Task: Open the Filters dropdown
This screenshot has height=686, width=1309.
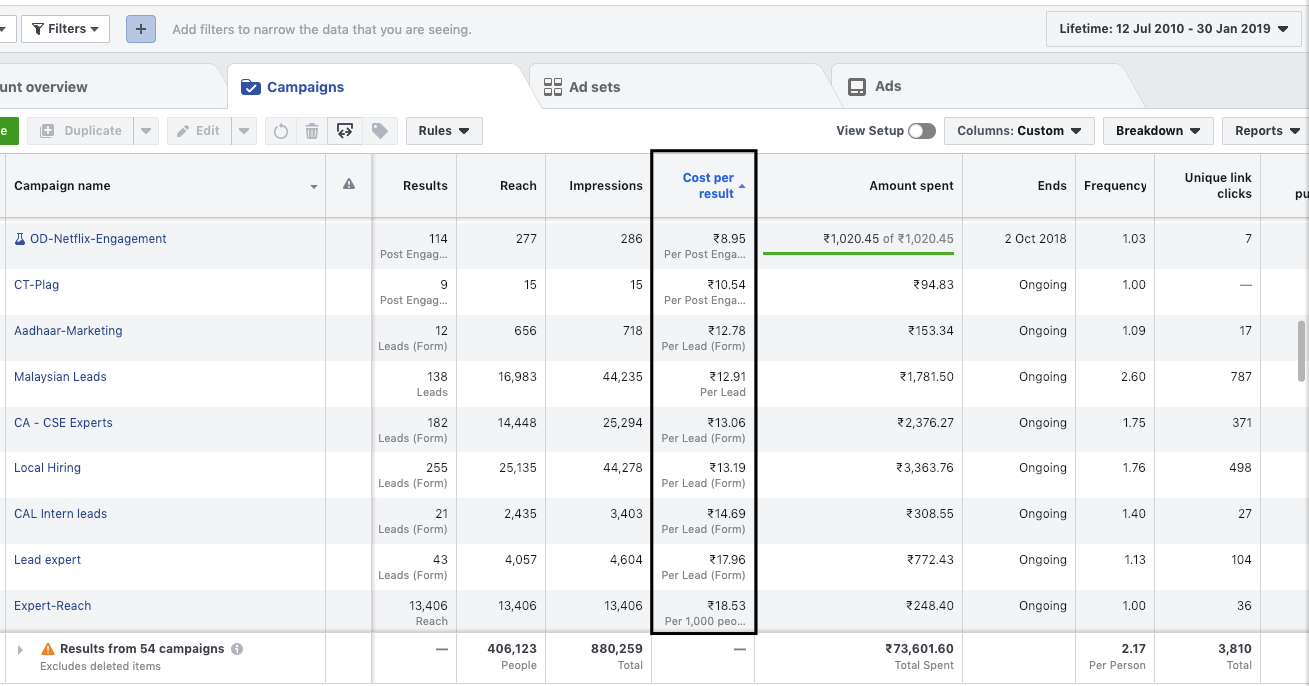Action: click(x=65, y=29)
